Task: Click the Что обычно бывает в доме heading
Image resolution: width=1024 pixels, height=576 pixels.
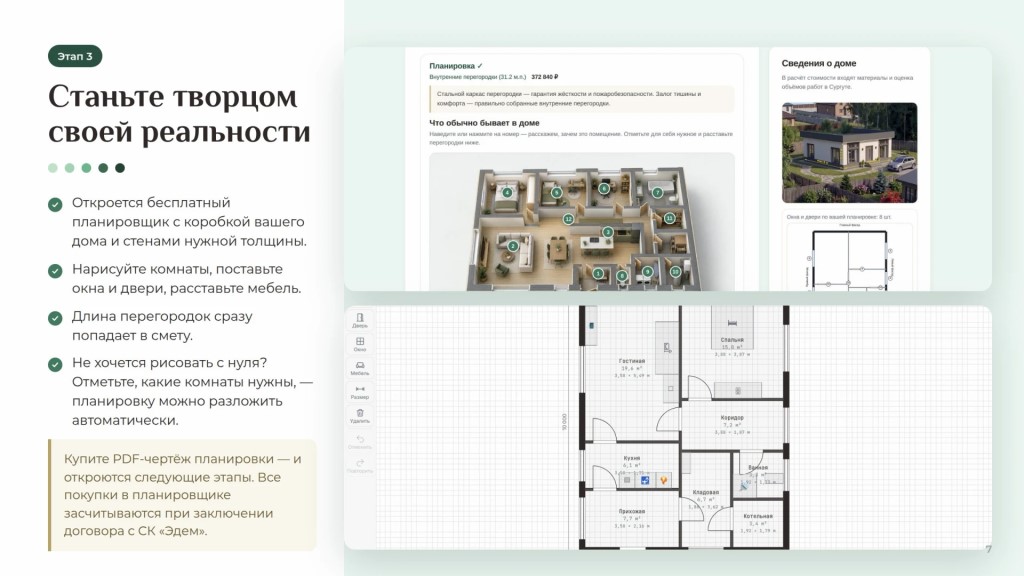Action: click(x=485, y=123)
